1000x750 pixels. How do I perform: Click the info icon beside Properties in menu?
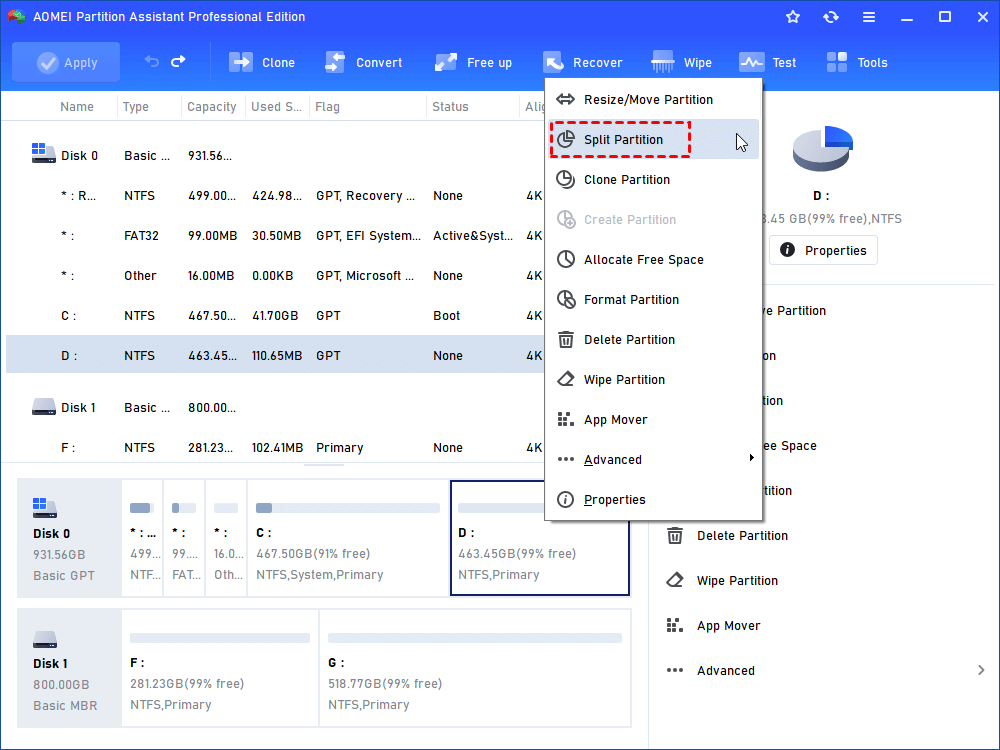tap(566, 499)
